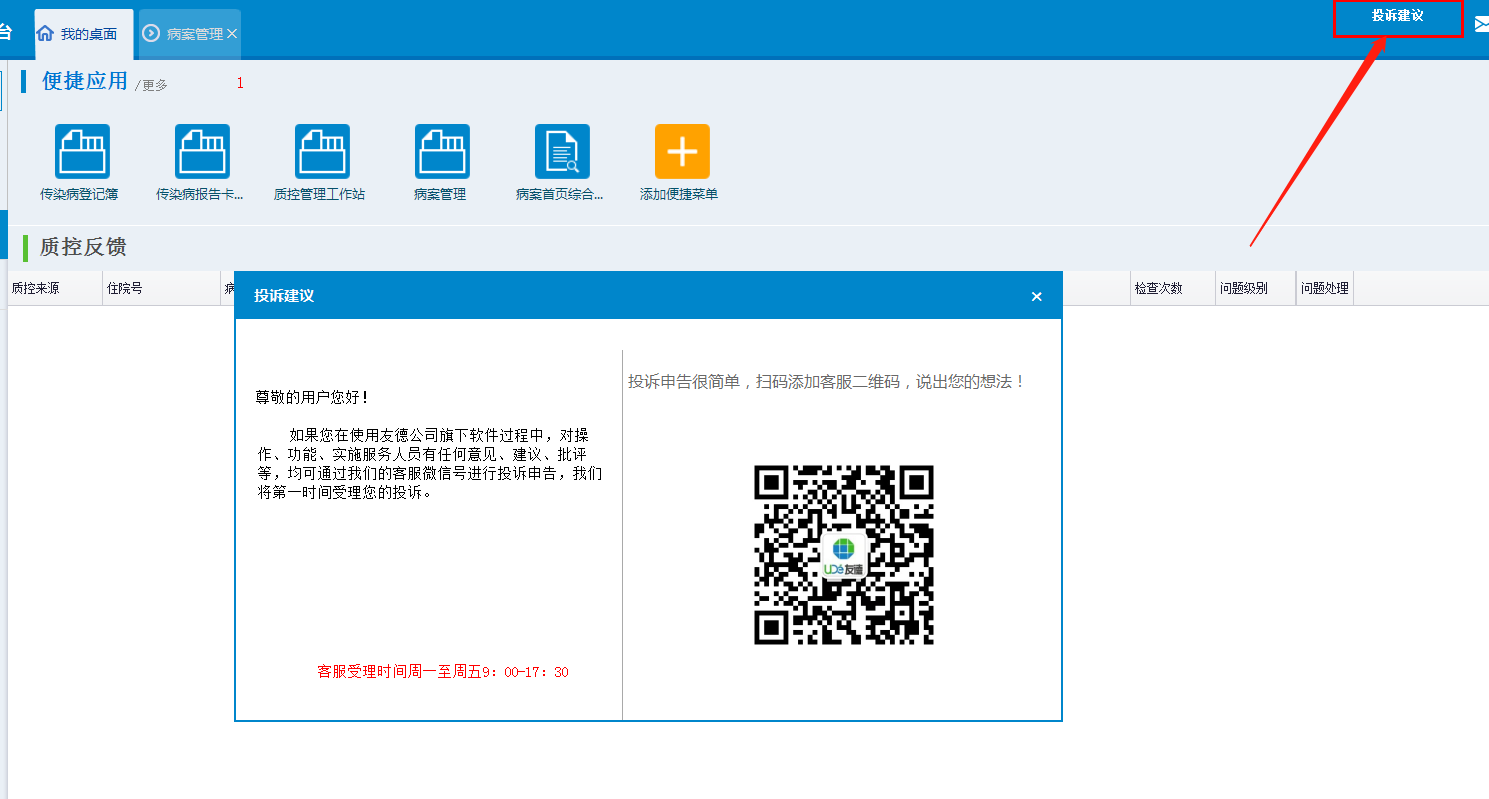Click the orange 添加便捷菜单 plus icon

[x=682, y=151]
